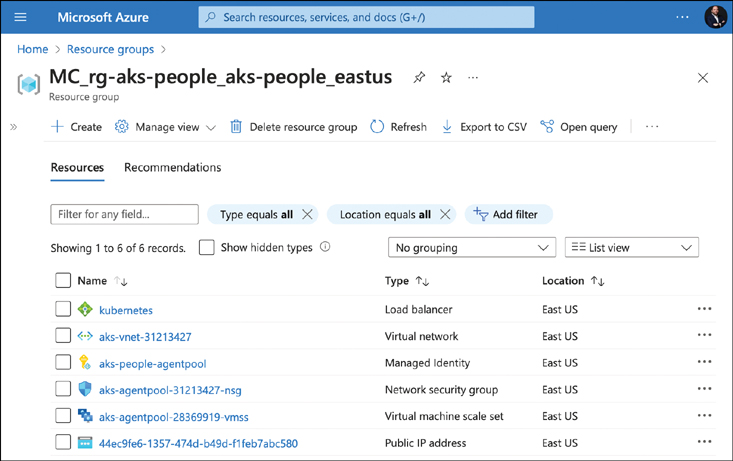The image size is (733, 461).
Task: Open the List view dropdown
Action: 631,248
